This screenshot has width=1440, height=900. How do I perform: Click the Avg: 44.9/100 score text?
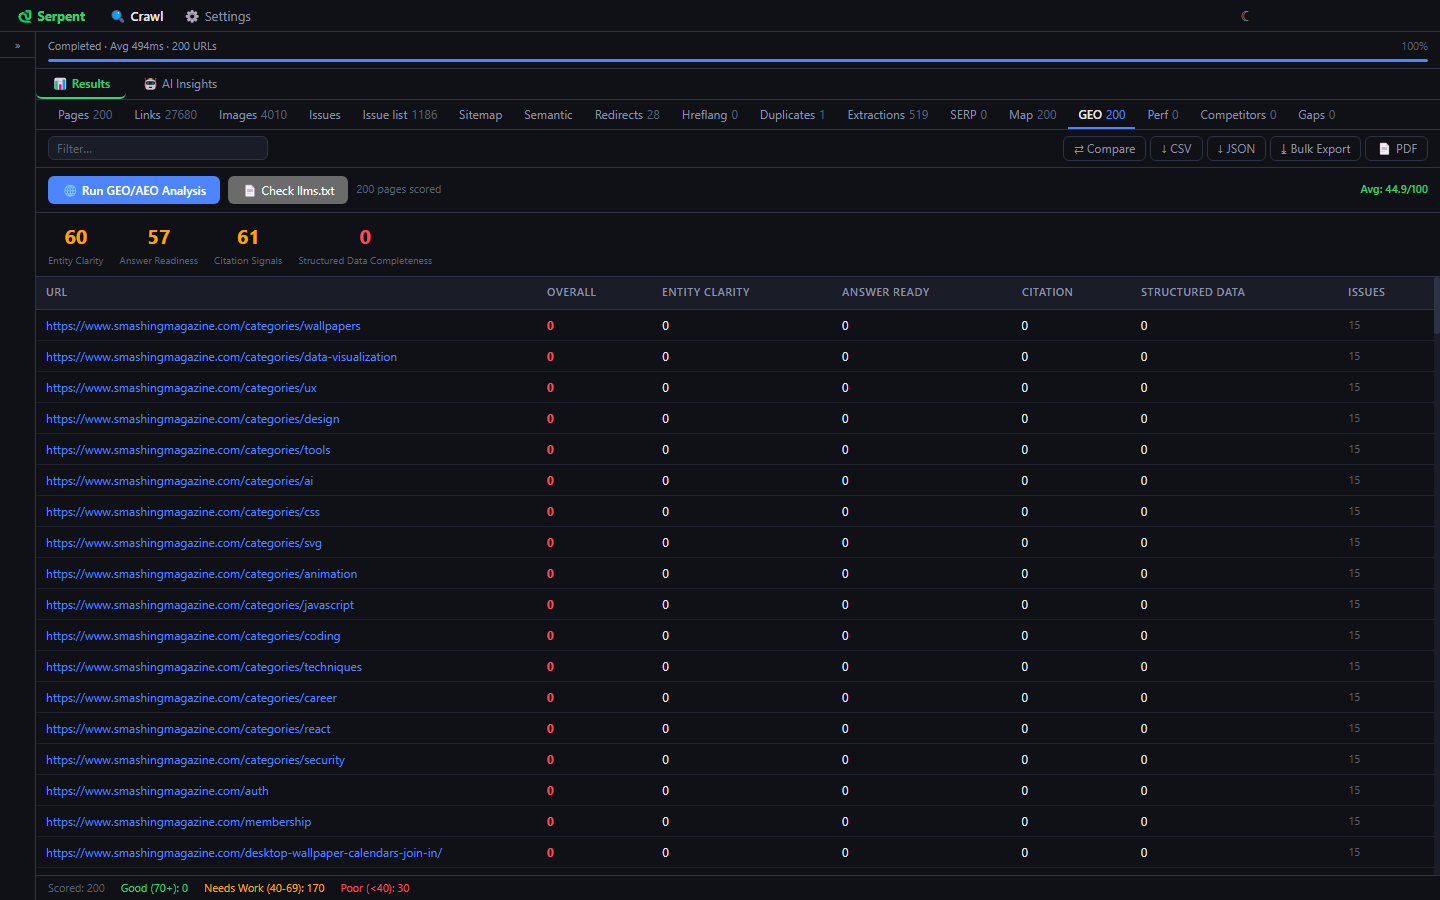point(1394,190)
